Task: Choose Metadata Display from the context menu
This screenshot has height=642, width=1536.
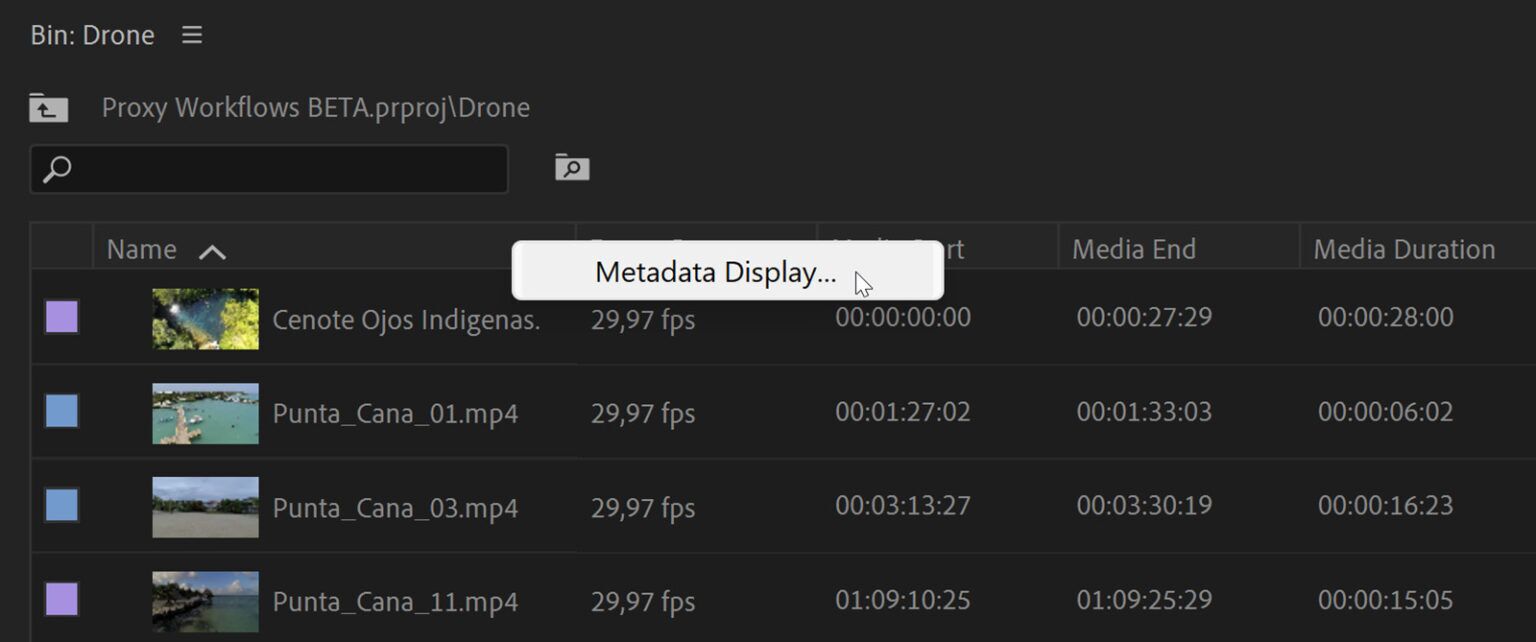Action: (714, 271)
